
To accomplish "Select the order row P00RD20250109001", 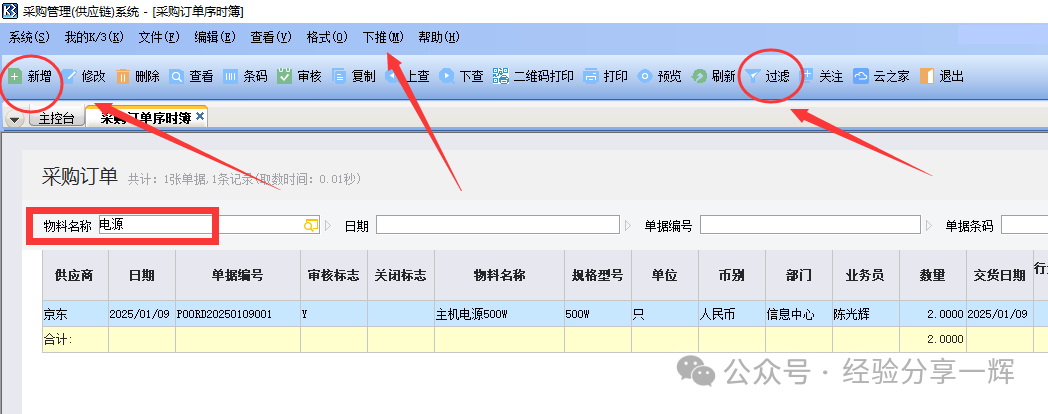I will (x=236, y=313).
